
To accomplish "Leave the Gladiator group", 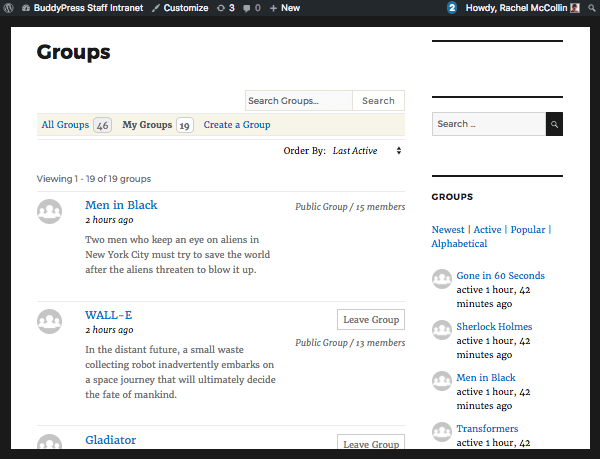I will click(371, 442).
